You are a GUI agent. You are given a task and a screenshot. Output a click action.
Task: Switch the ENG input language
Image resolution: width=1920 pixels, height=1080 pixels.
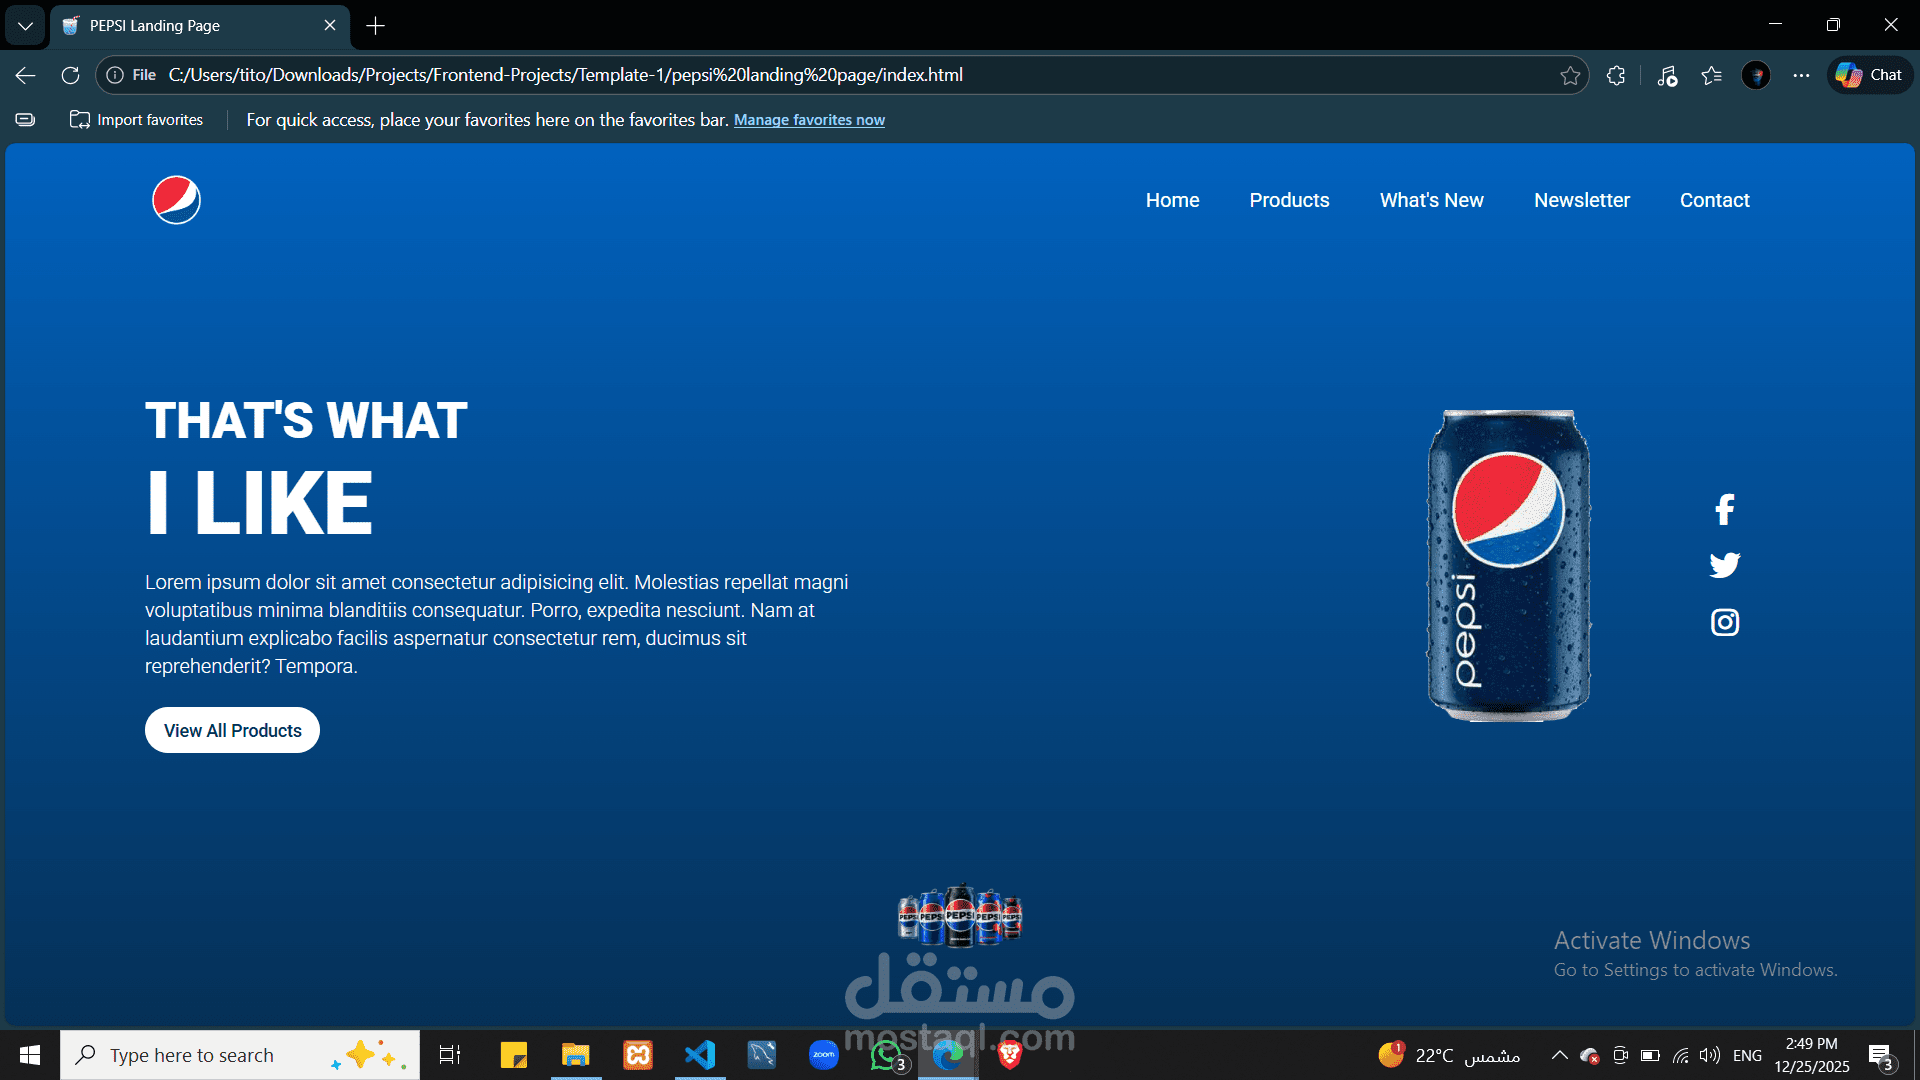pyautogui.click(x=1747, y=1055)
